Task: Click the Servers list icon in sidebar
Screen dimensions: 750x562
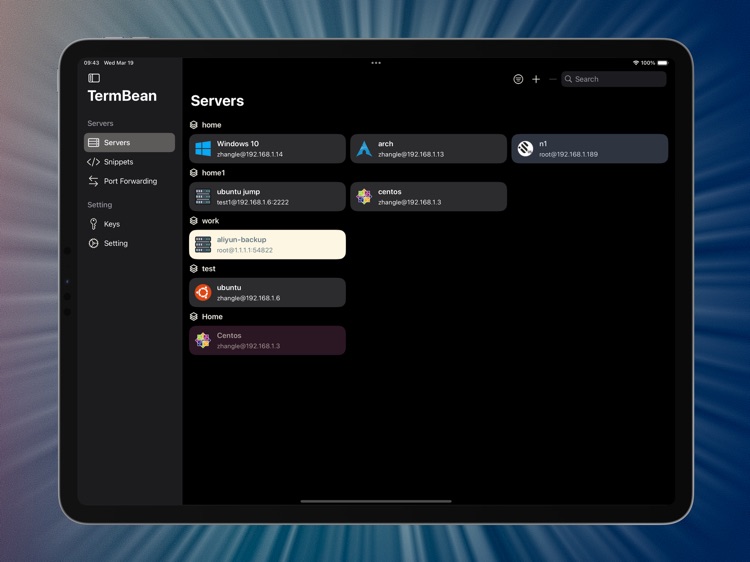Action: pyautogui.click(x=94, y=143)
